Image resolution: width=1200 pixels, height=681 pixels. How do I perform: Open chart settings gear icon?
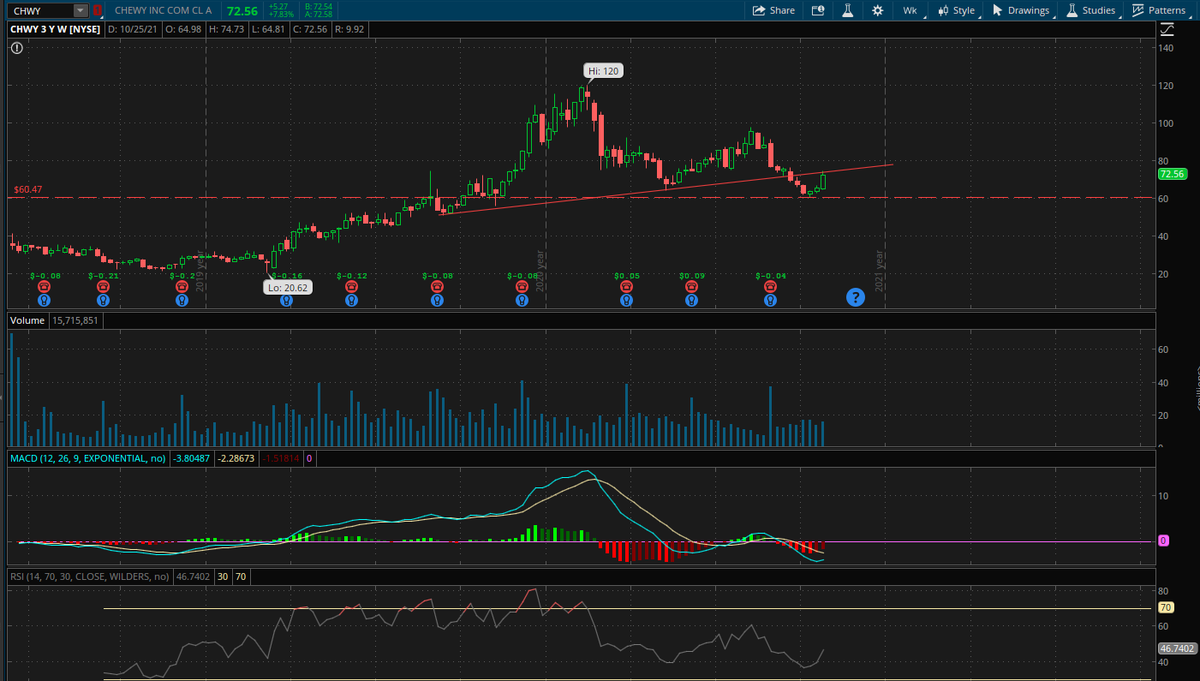tap(877, 10)
